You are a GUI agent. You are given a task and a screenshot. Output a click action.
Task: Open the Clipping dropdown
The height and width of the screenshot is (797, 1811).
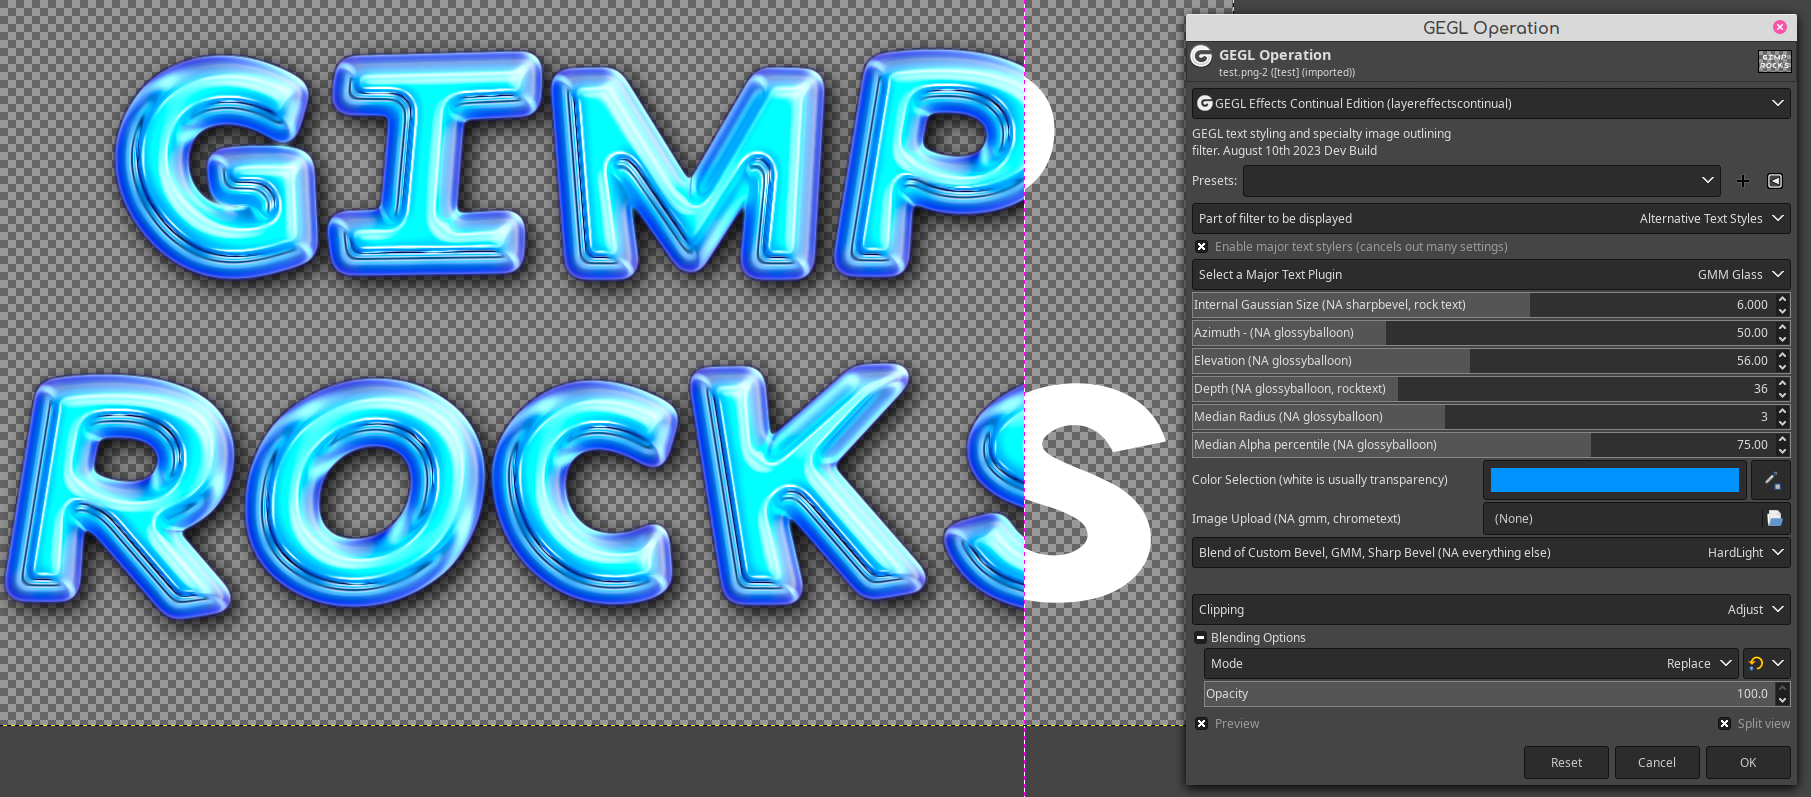pos(1491,609)
